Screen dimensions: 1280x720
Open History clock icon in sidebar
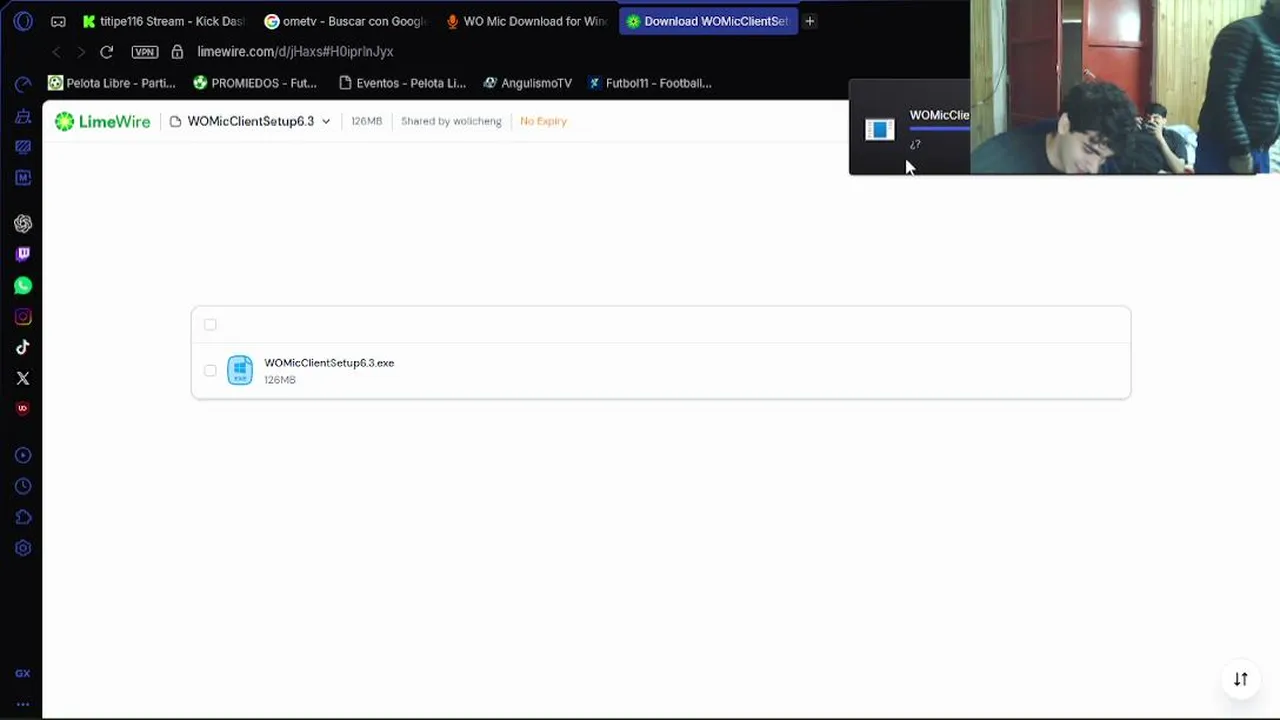point(23,486)
